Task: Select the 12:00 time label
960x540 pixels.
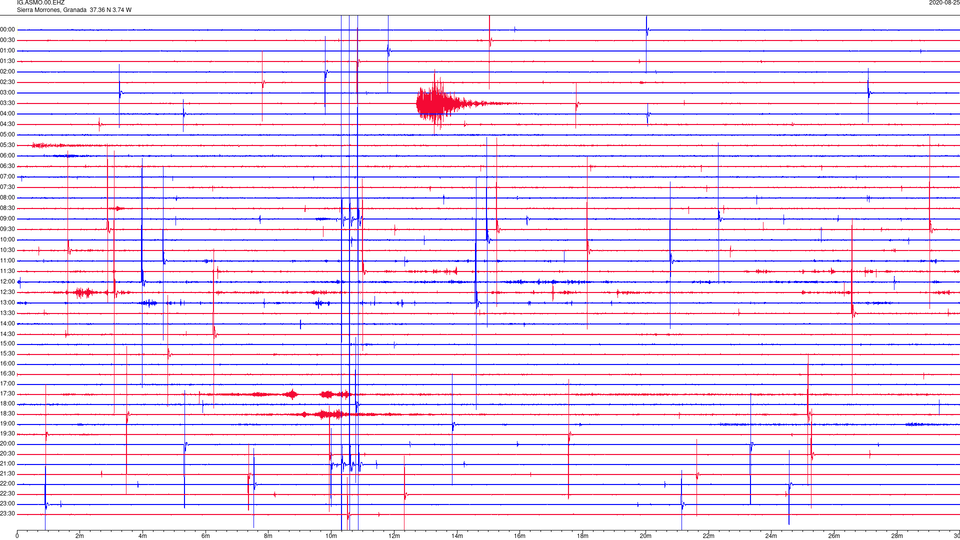Action: [8, 281]
